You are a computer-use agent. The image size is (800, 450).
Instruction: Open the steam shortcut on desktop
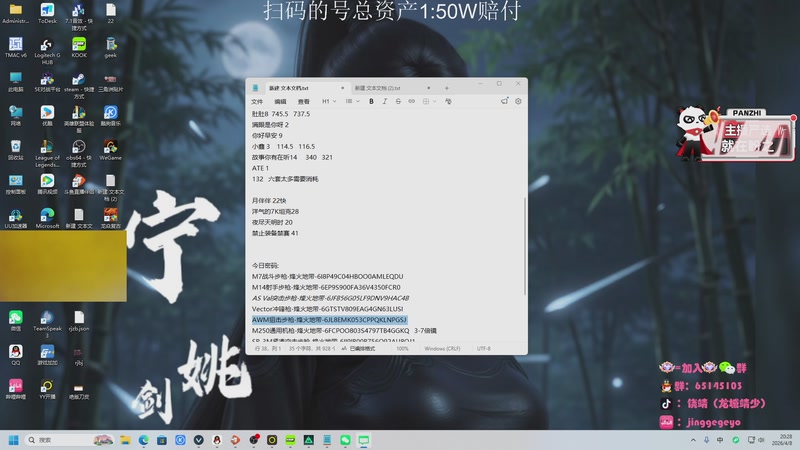point(79,86)
